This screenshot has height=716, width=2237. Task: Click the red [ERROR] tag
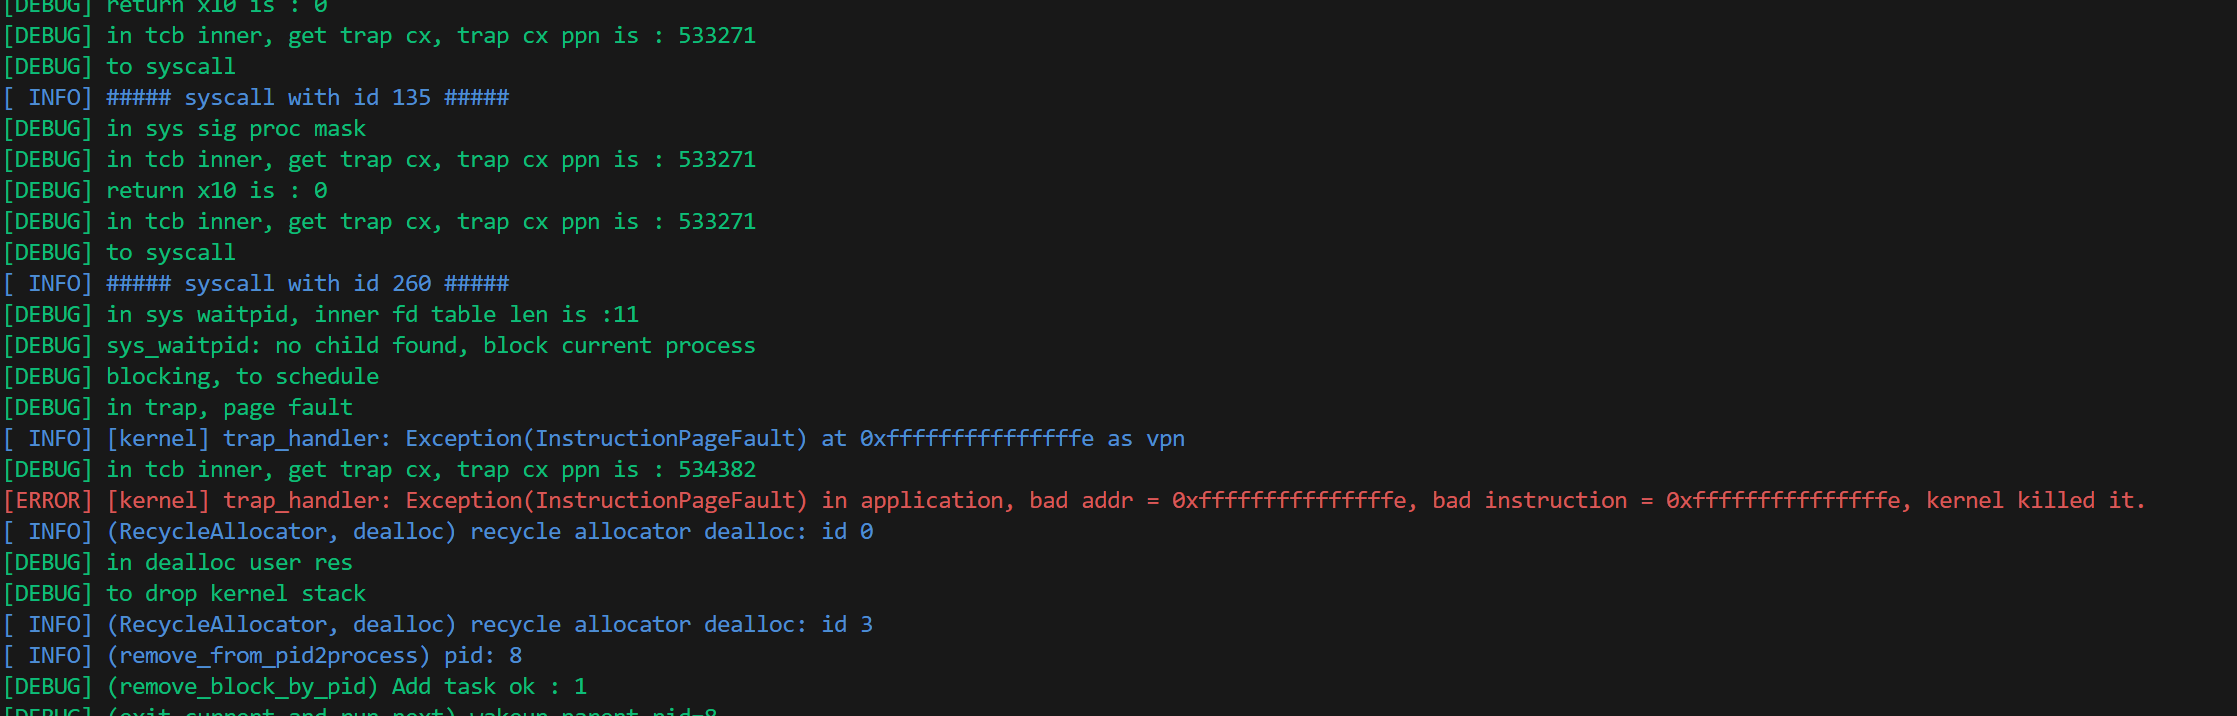[48, 501]
